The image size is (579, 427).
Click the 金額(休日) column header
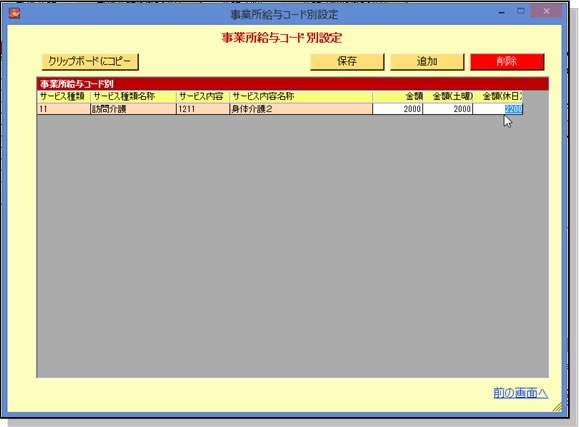pos(498,97)
